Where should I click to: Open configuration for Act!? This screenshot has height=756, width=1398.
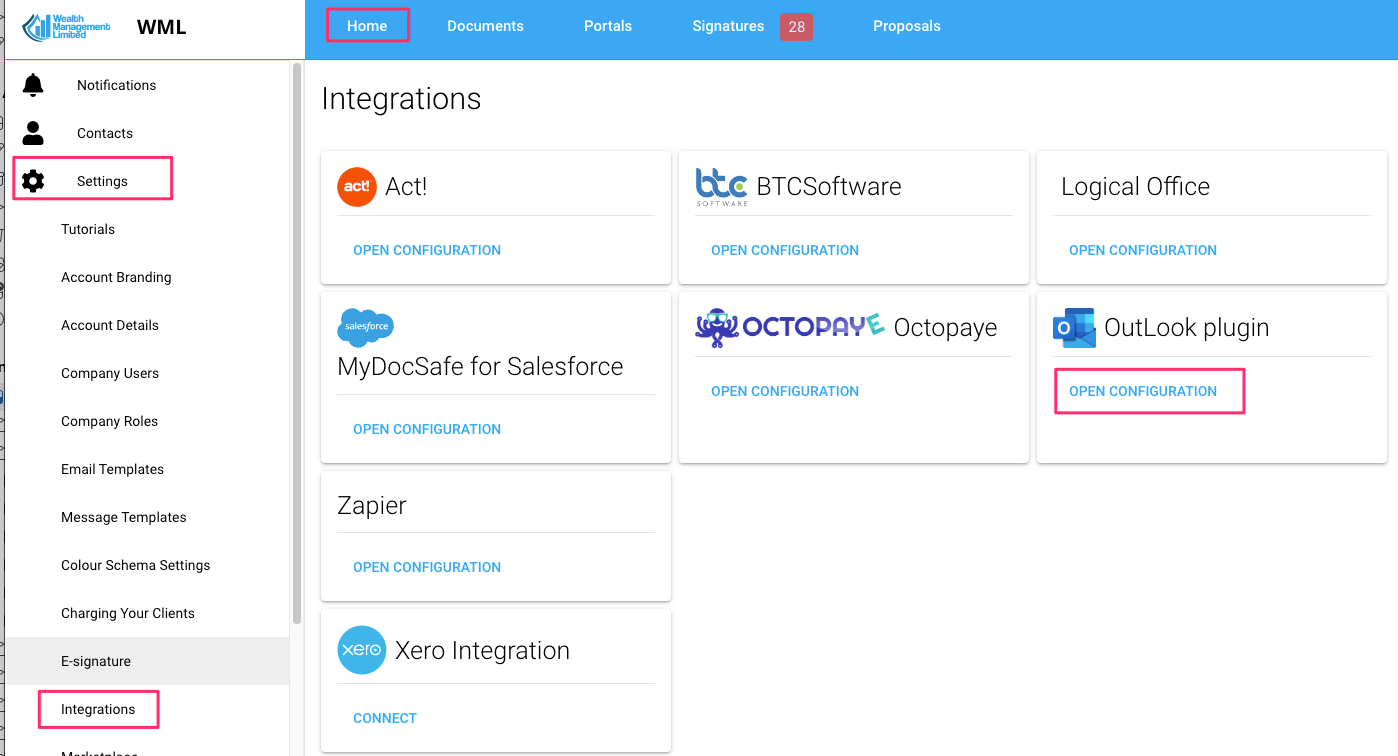pyautogui.click(x=427, y=250)
